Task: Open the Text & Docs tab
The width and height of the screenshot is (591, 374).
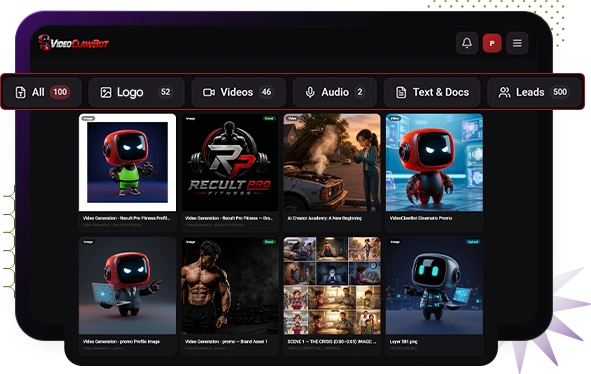Action: [432, 92]
